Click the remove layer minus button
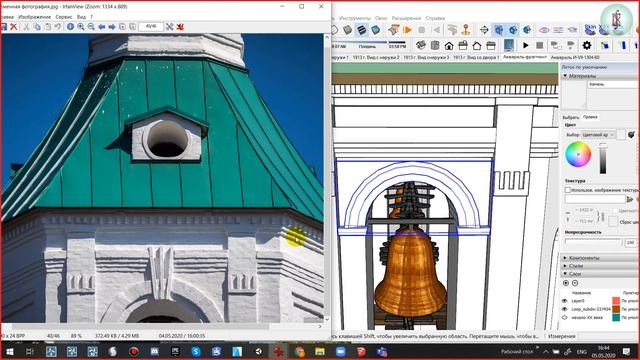Image resolution: width=640 pixels, height=360 pixels. pyautogui.click(x=575, y=283)
